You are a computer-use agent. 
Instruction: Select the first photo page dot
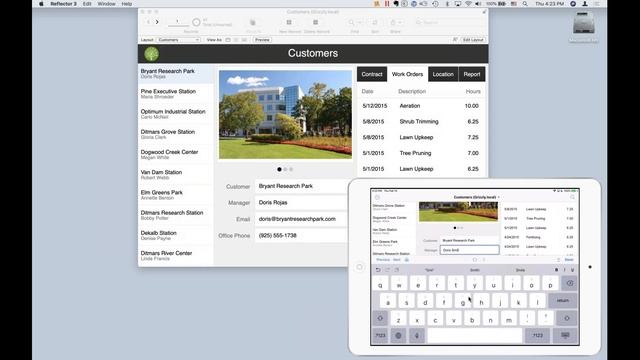(279, 169)
